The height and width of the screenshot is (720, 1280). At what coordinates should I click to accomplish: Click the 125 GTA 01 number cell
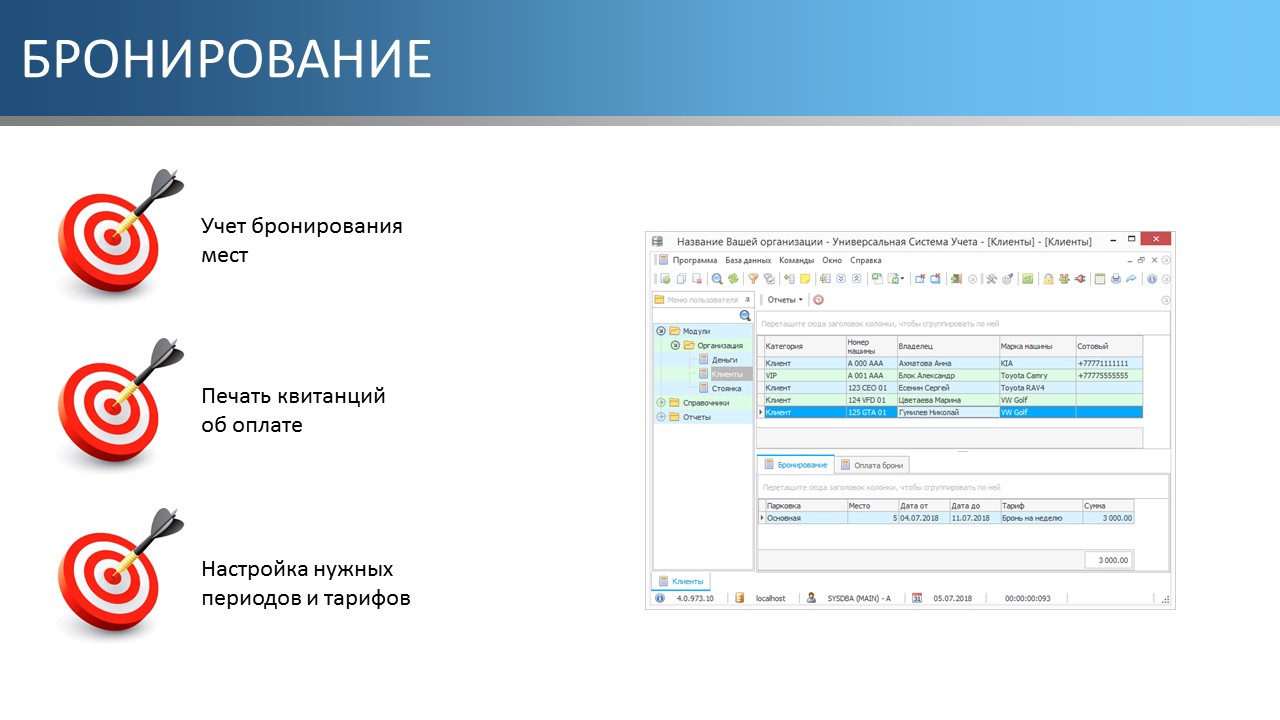(x=871, y=412)
